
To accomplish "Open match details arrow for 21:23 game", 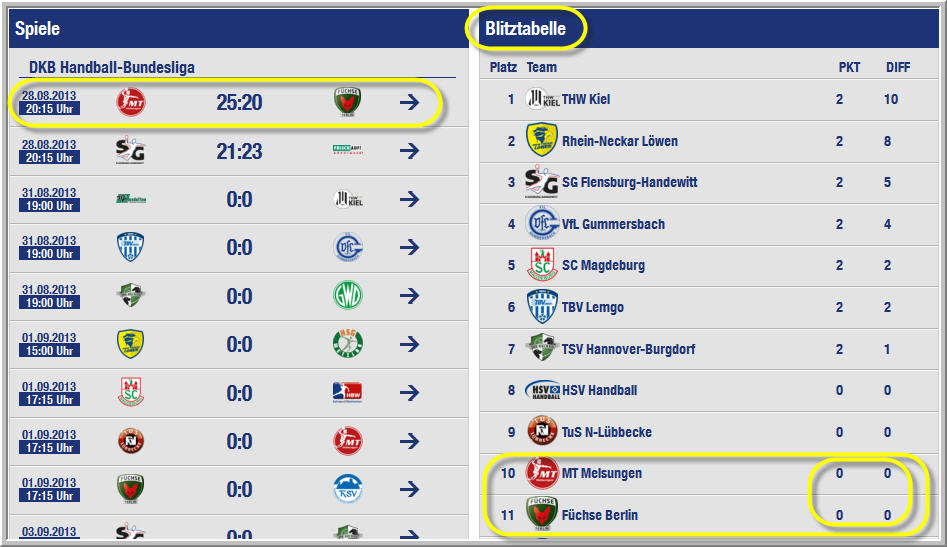I will pos(409,151).
